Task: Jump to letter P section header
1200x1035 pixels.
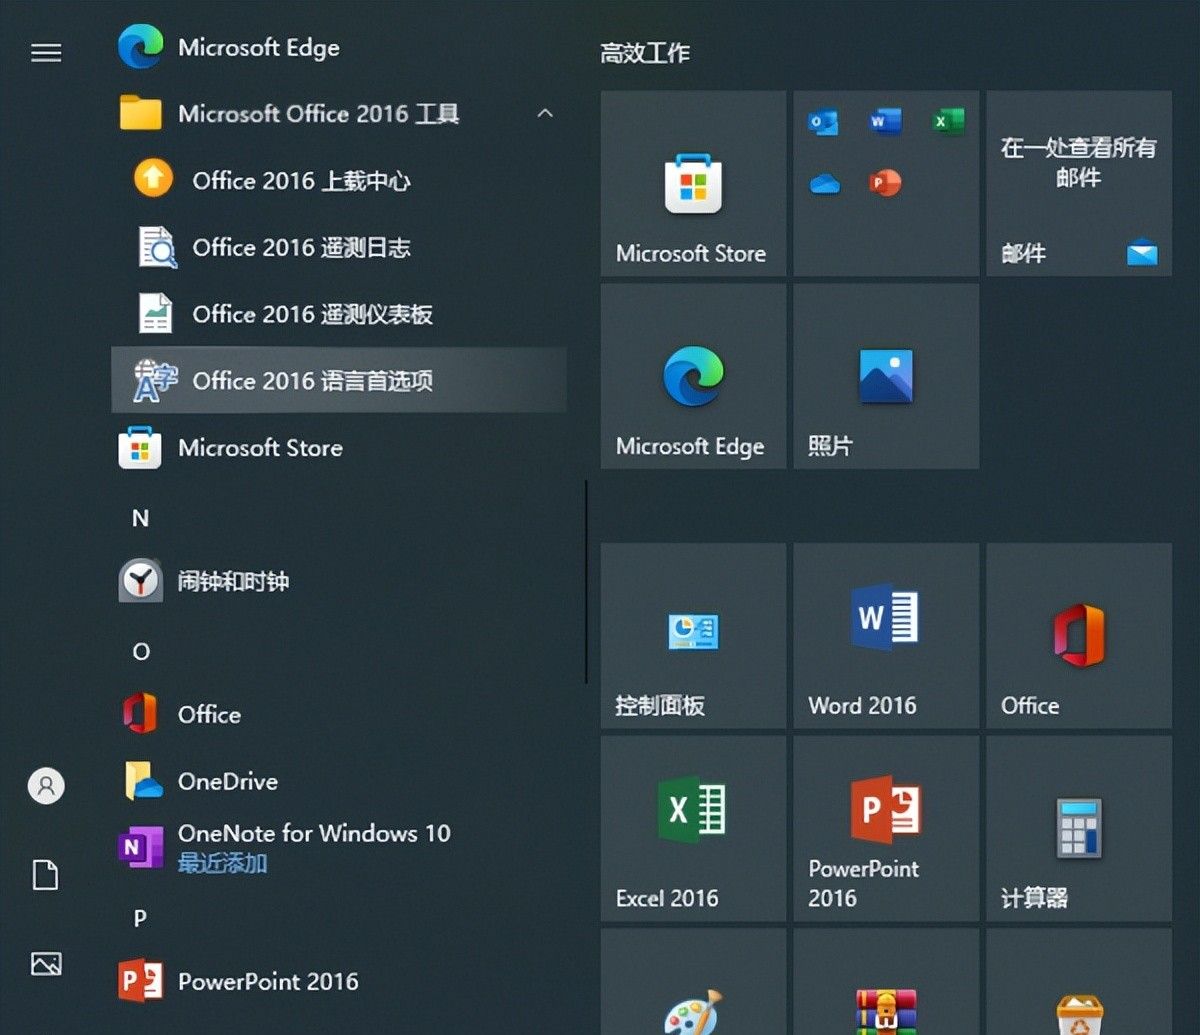Action: pyautogui.click(x=140, y=918)
